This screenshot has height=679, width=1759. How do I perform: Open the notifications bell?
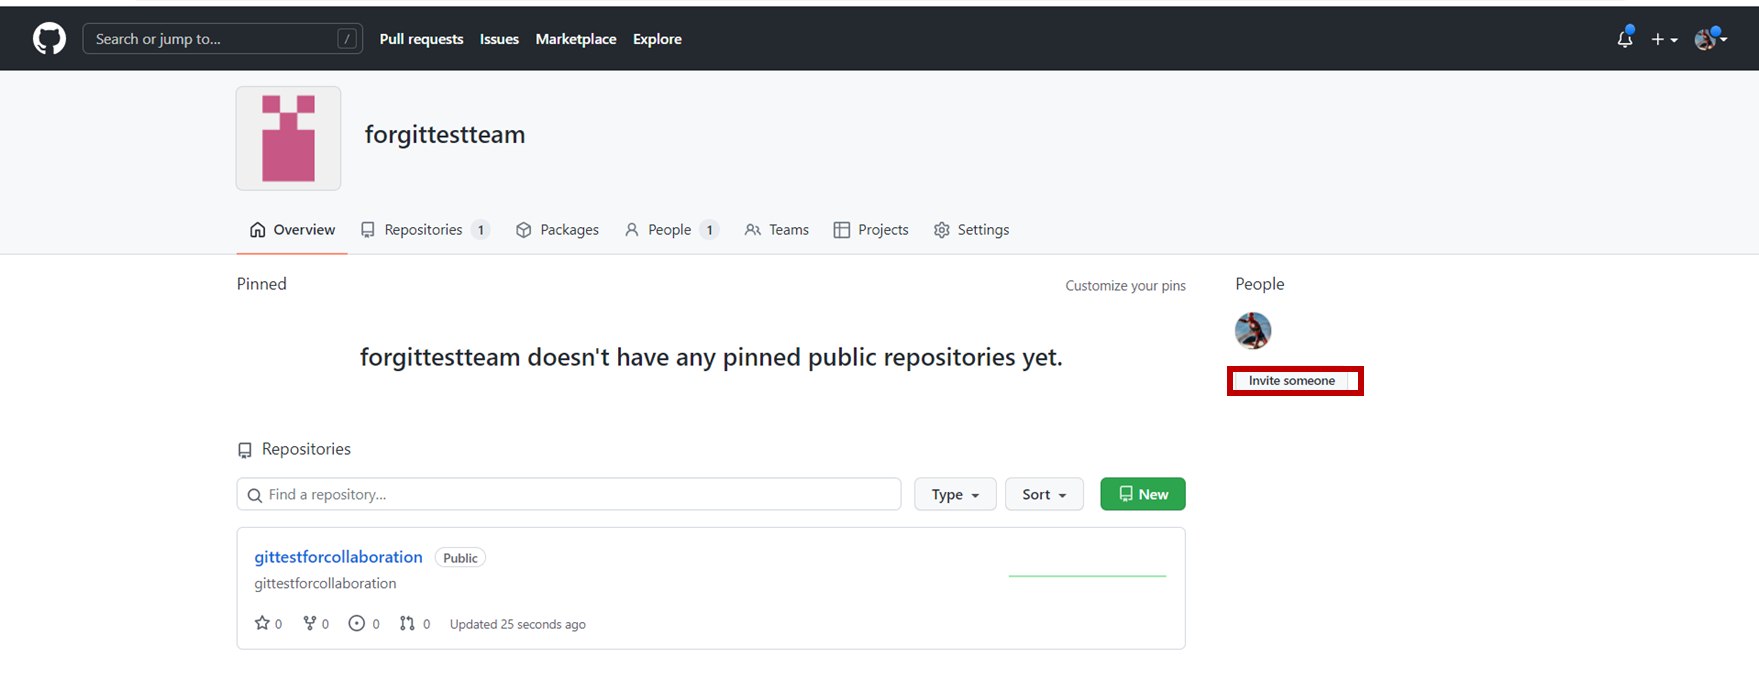click(x=1625, y=39)
